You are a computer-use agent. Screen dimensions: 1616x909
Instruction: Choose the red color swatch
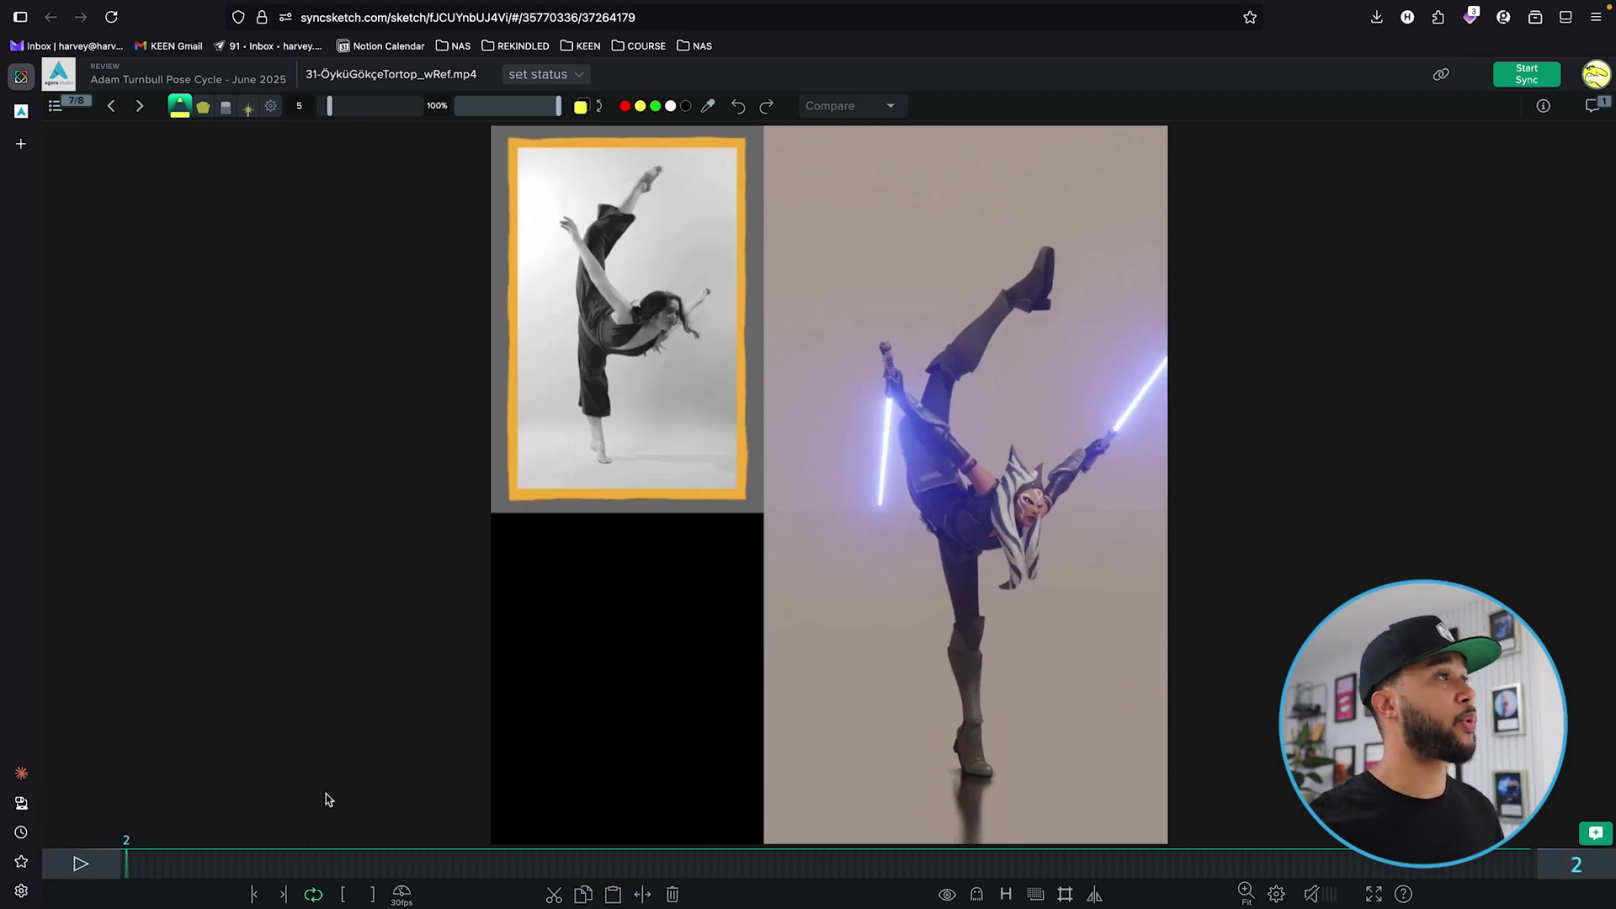click(625, 106)
